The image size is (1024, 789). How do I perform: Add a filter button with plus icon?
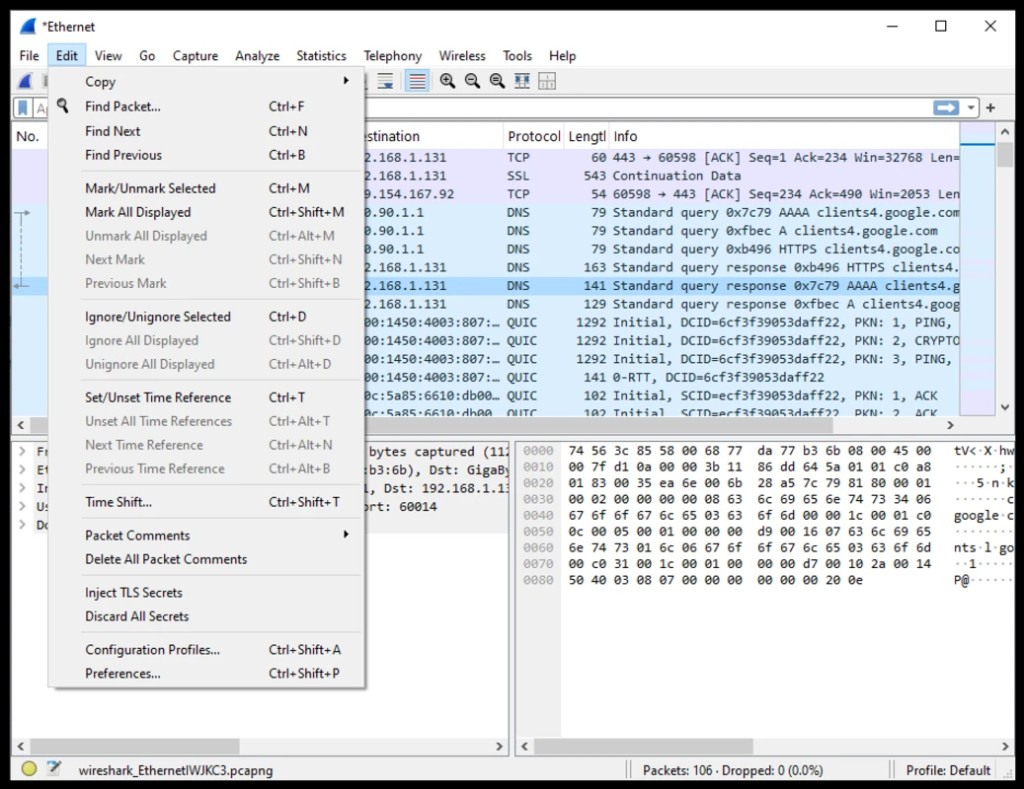coord(990,107)
